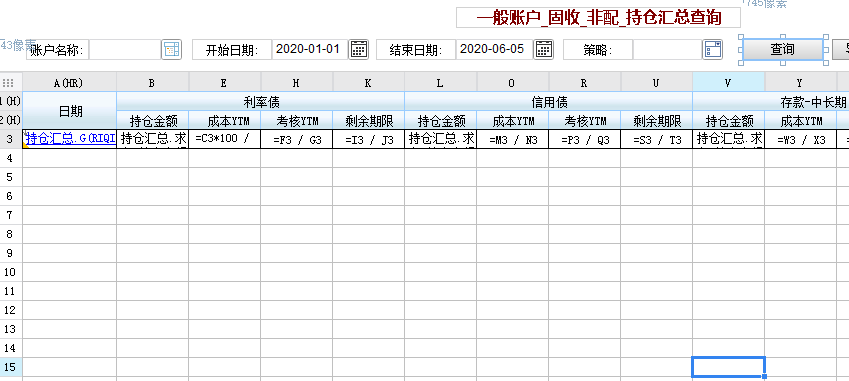The height and width of the screenshot is (381, 849).
Task: Open the 持仓汇总.G(RIQI) link cell
Action: click(x=70, y=139)
